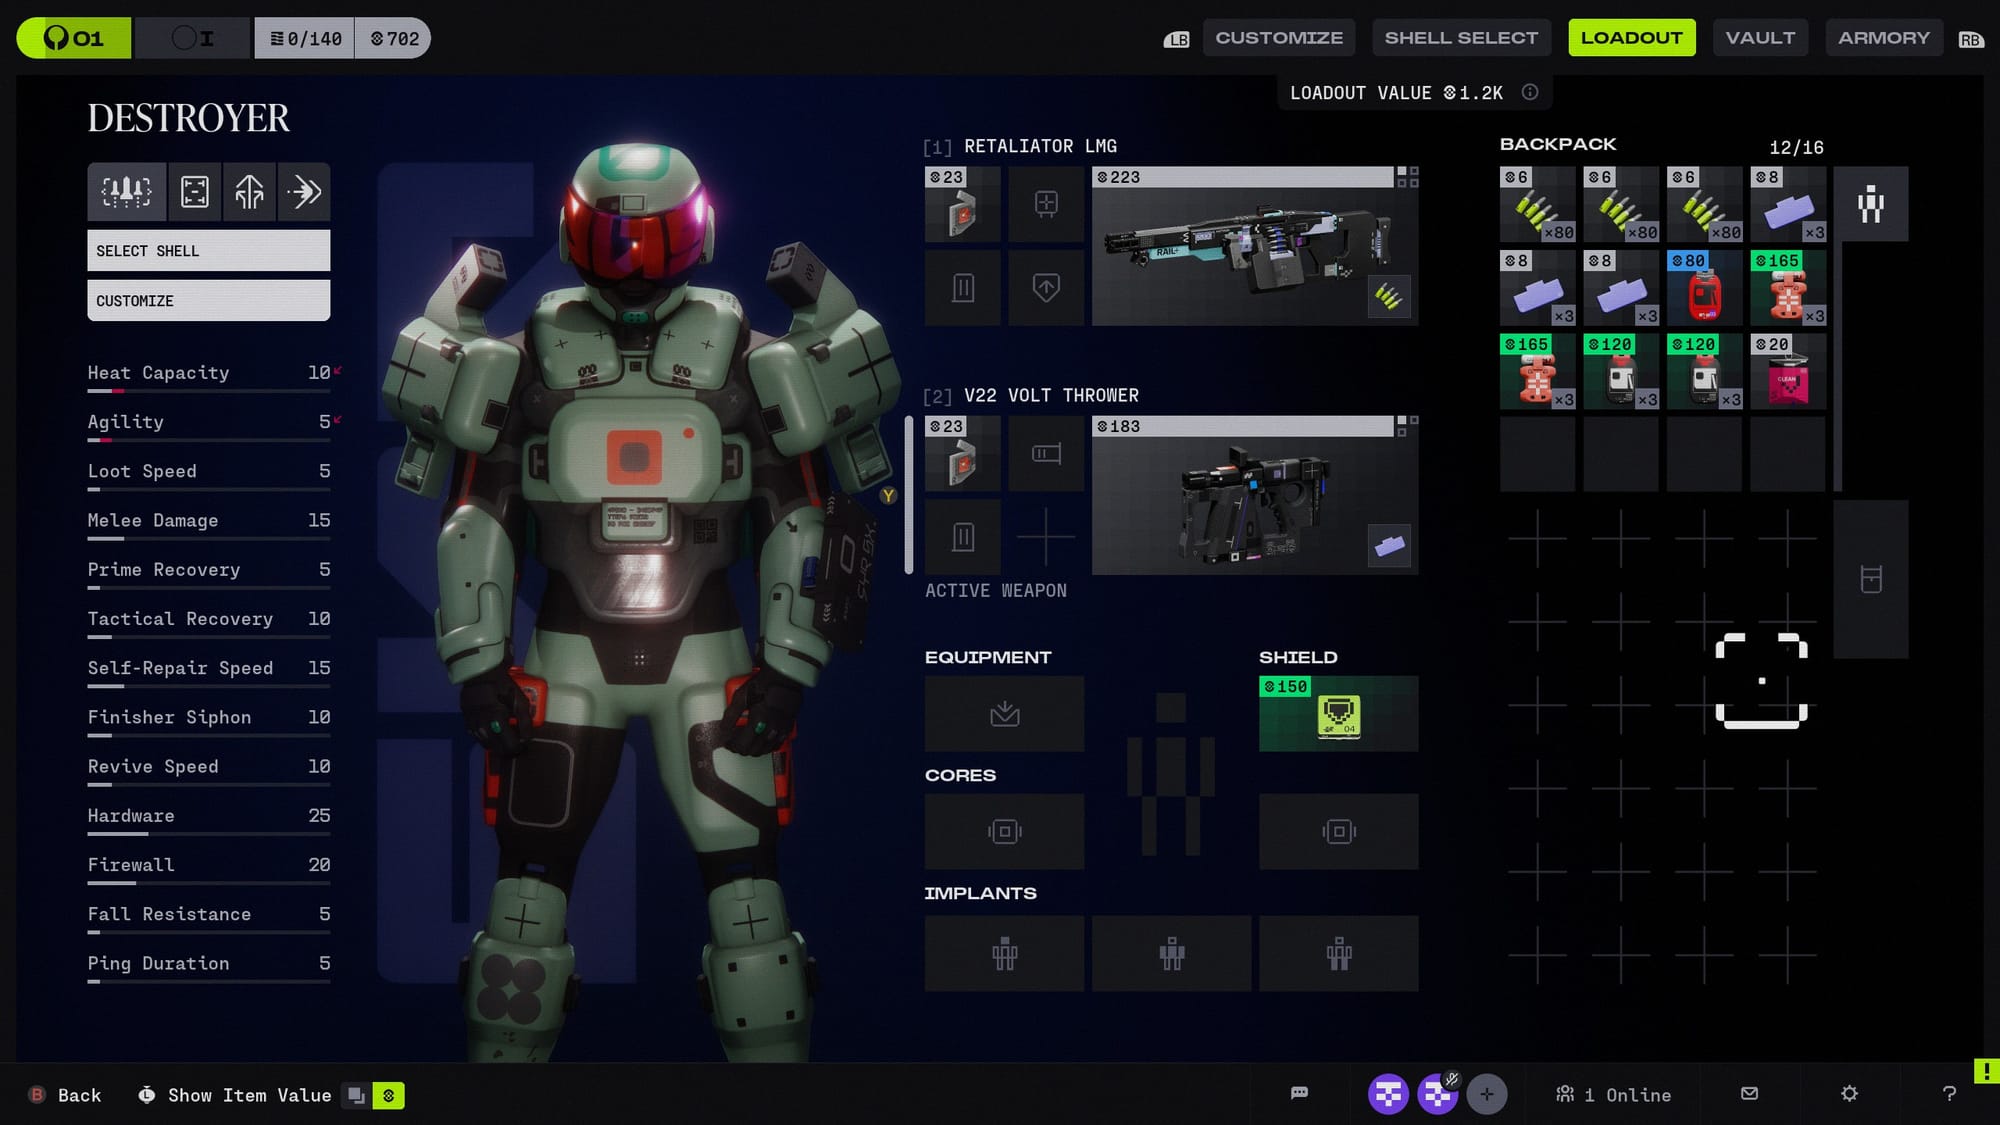Viewport: 2000px width, 1125px height.
Task: Open the shell stats overview icon tab
Action: click(x=127, y=191)
